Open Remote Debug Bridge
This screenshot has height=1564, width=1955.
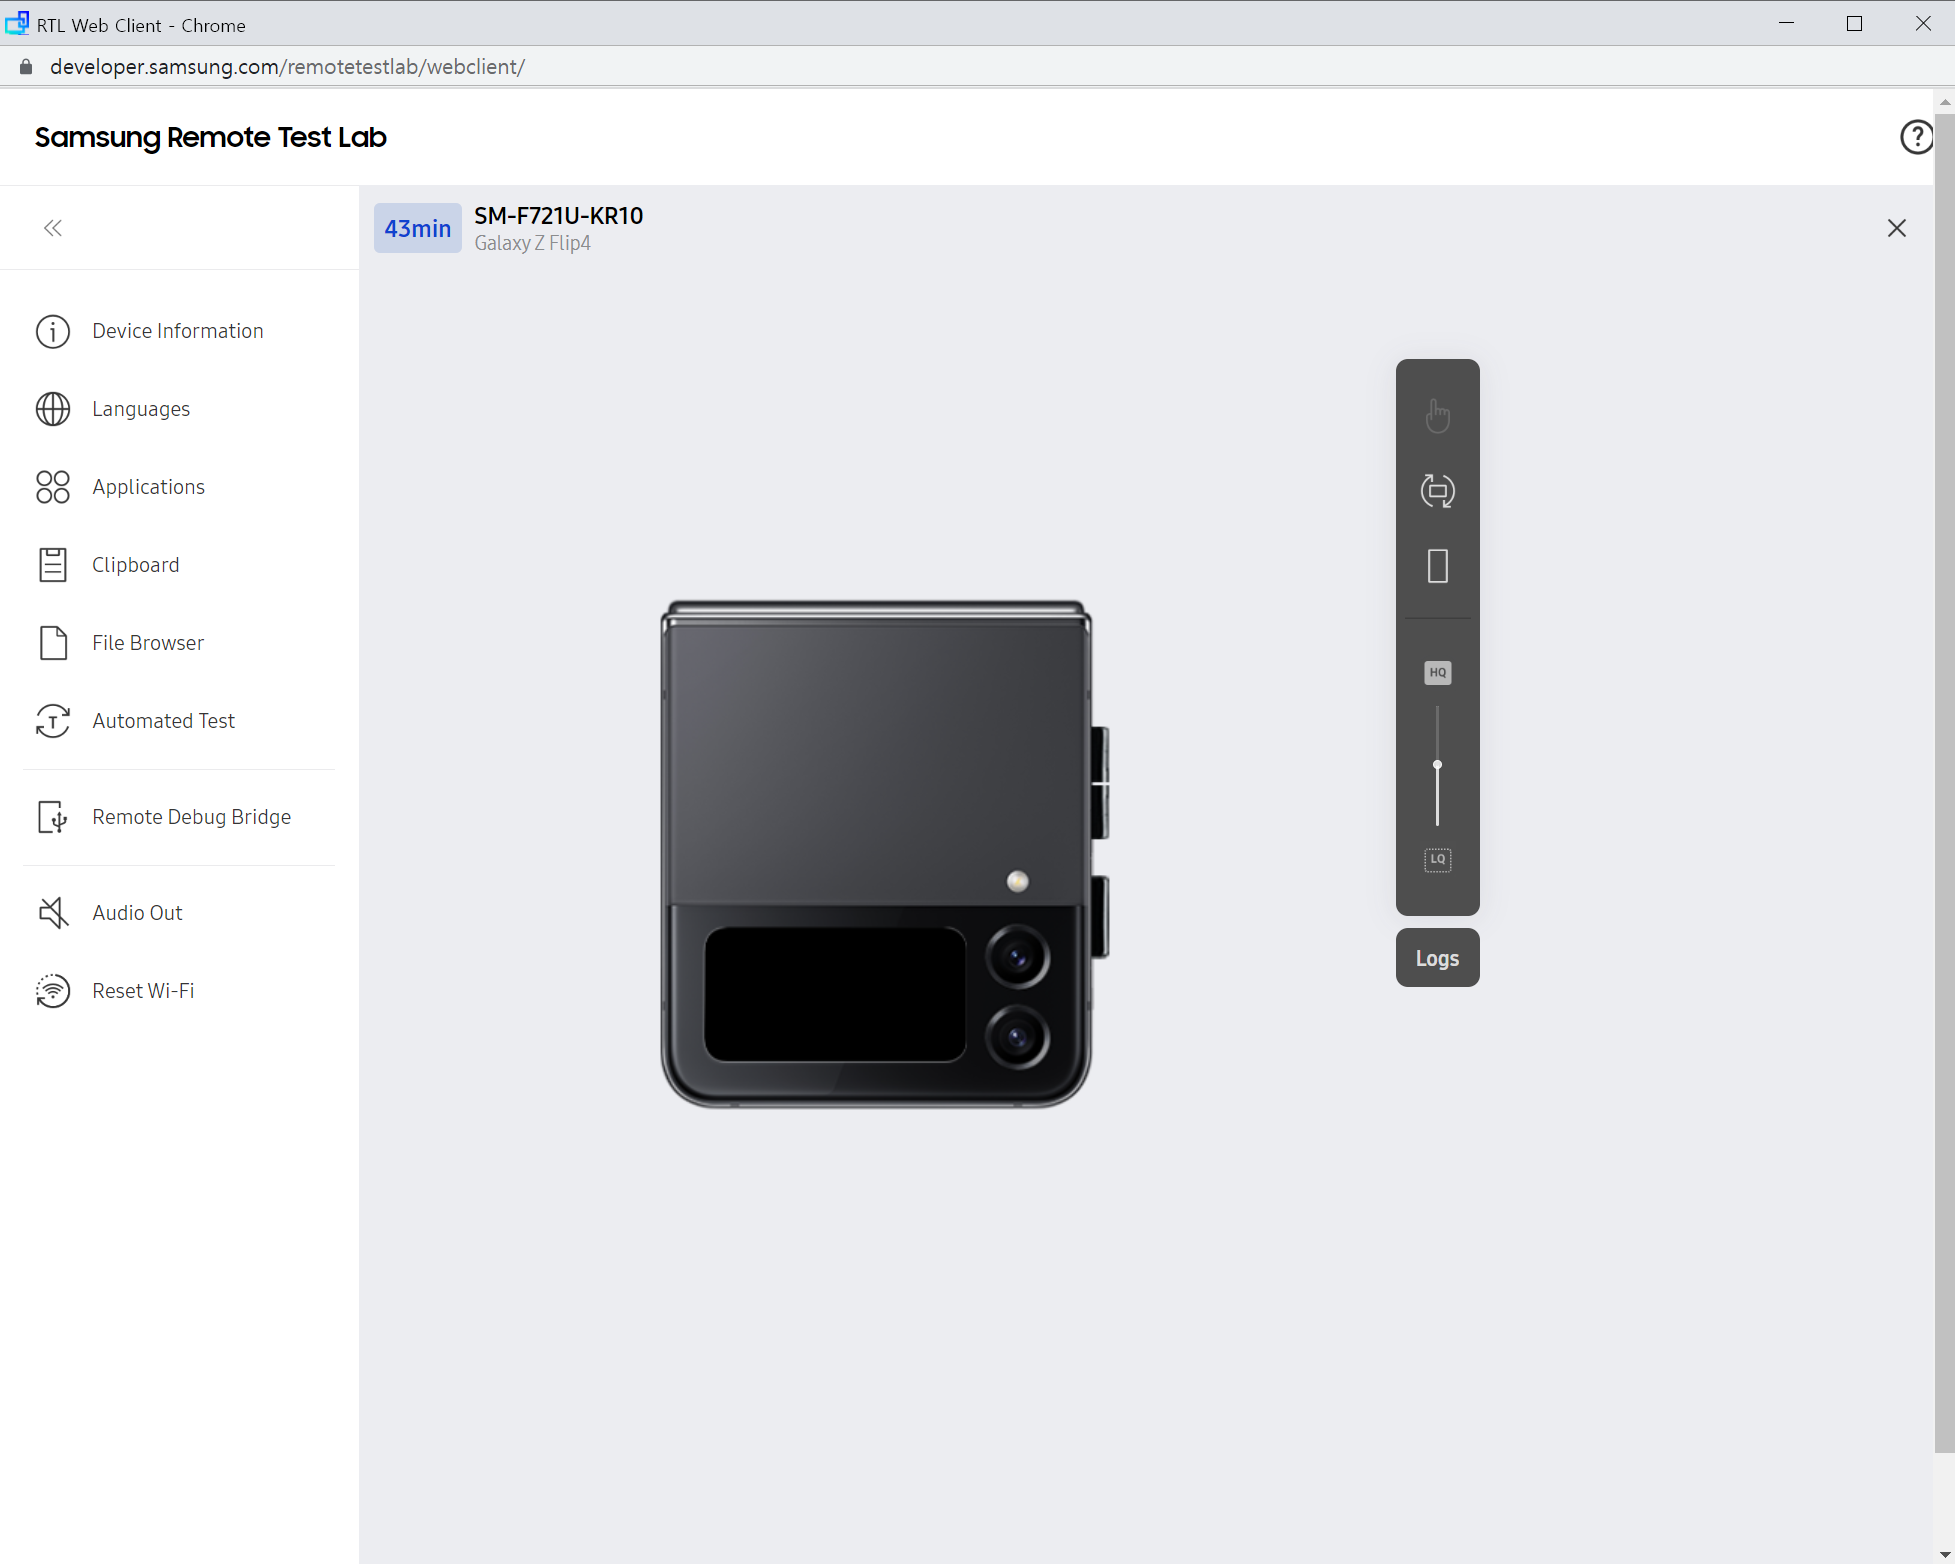coord(191,817)
